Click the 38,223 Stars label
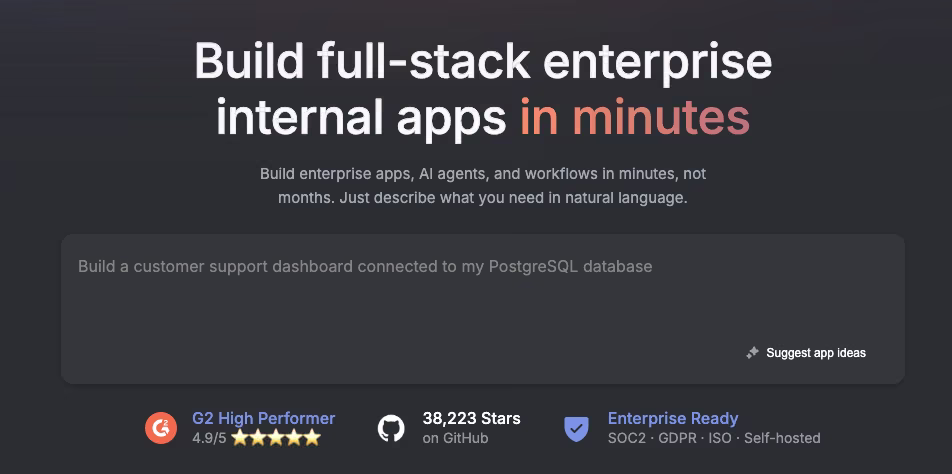The width and height of the screenshot is (952, 474). click(471, 418)
